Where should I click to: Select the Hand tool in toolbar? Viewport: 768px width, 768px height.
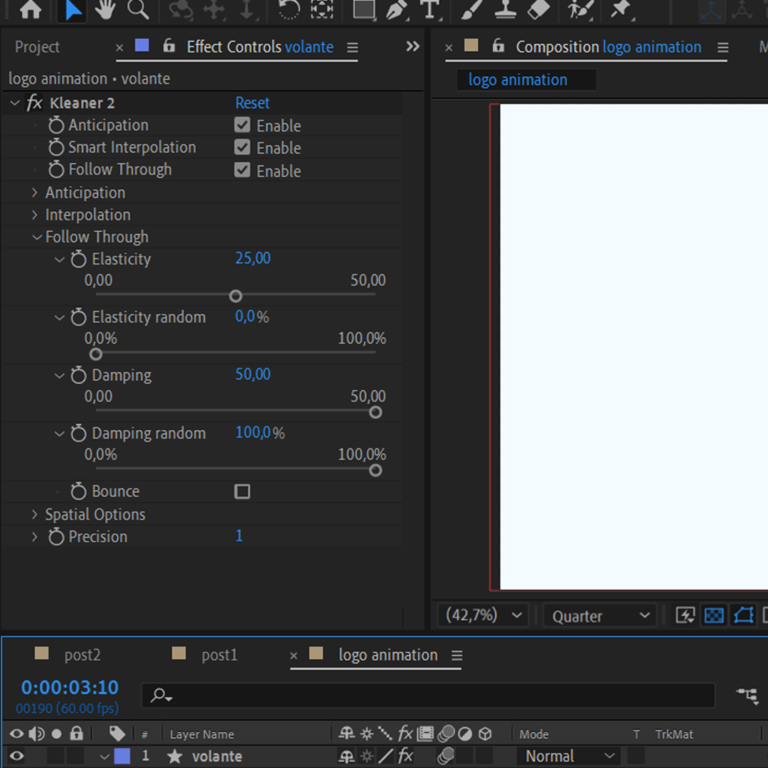(105, 9)
